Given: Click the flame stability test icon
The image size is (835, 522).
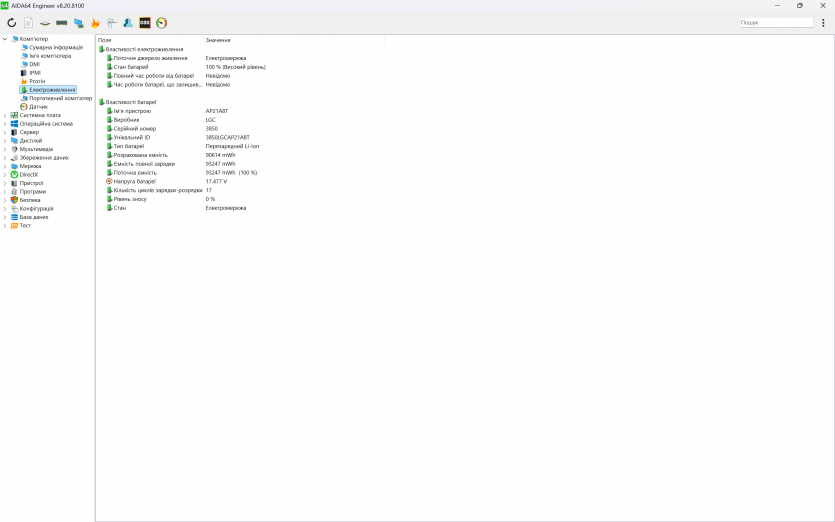Looking at the screenshot, I should 95,22.
